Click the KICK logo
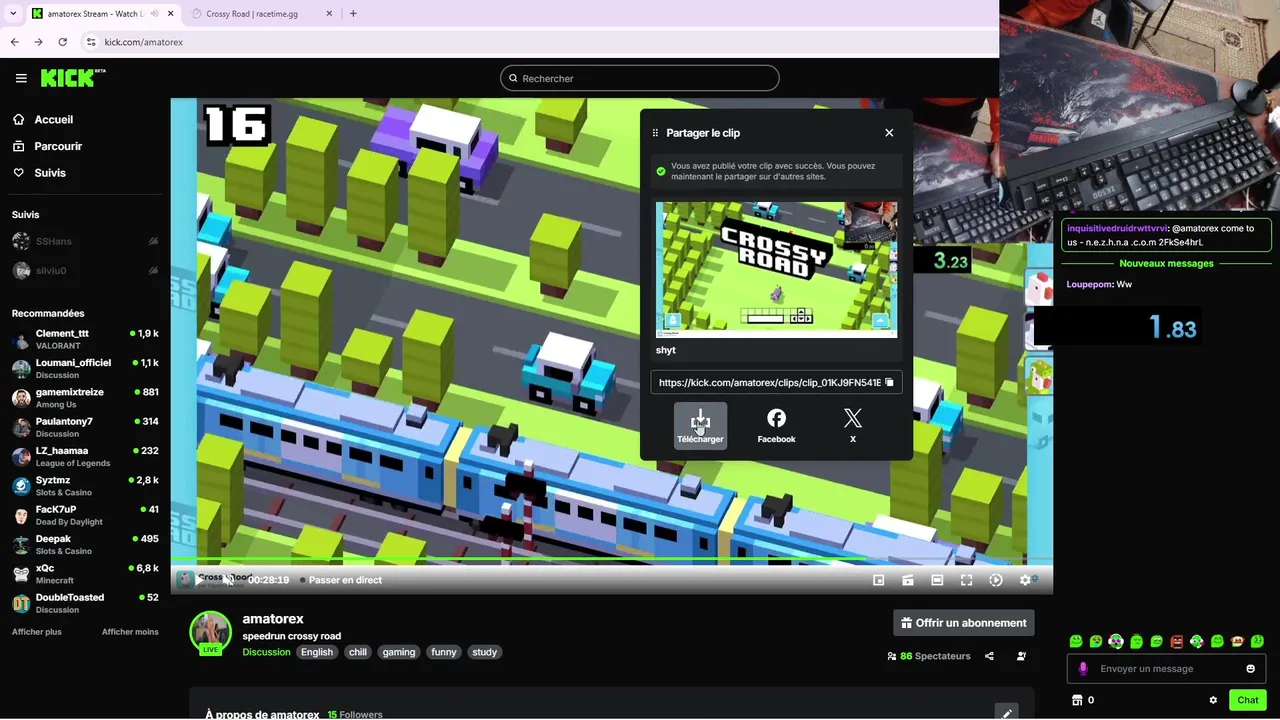Viewport: 1280px width, 720px height. click(72, 78)
